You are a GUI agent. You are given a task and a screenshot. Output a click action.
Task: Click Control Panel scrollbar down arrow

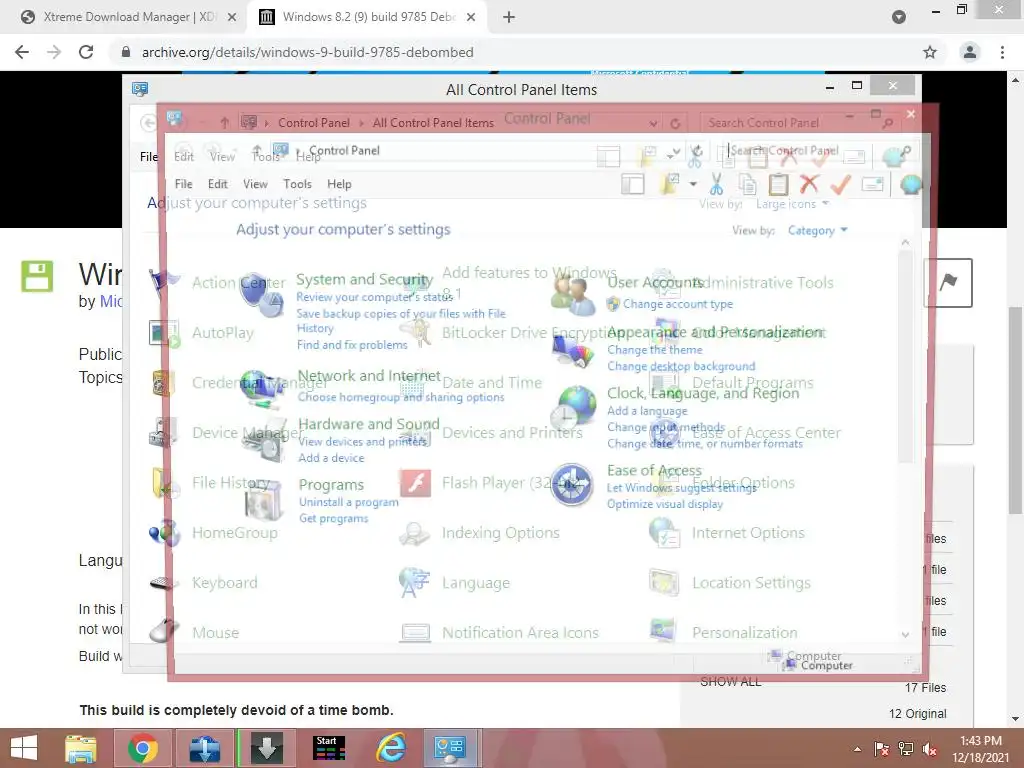(905, 634)
